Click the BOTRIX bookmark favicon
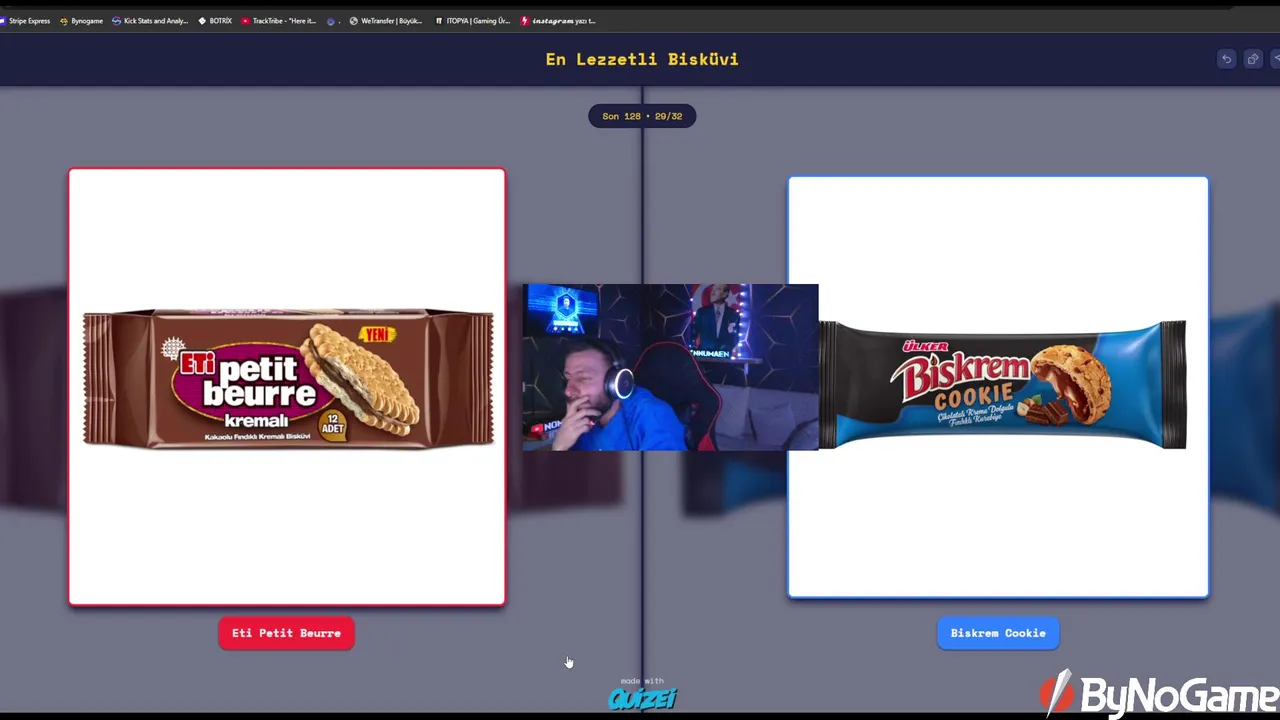The height and width of the screenshot is (720, 1280). pyautogui.click(x=203, y=21)
